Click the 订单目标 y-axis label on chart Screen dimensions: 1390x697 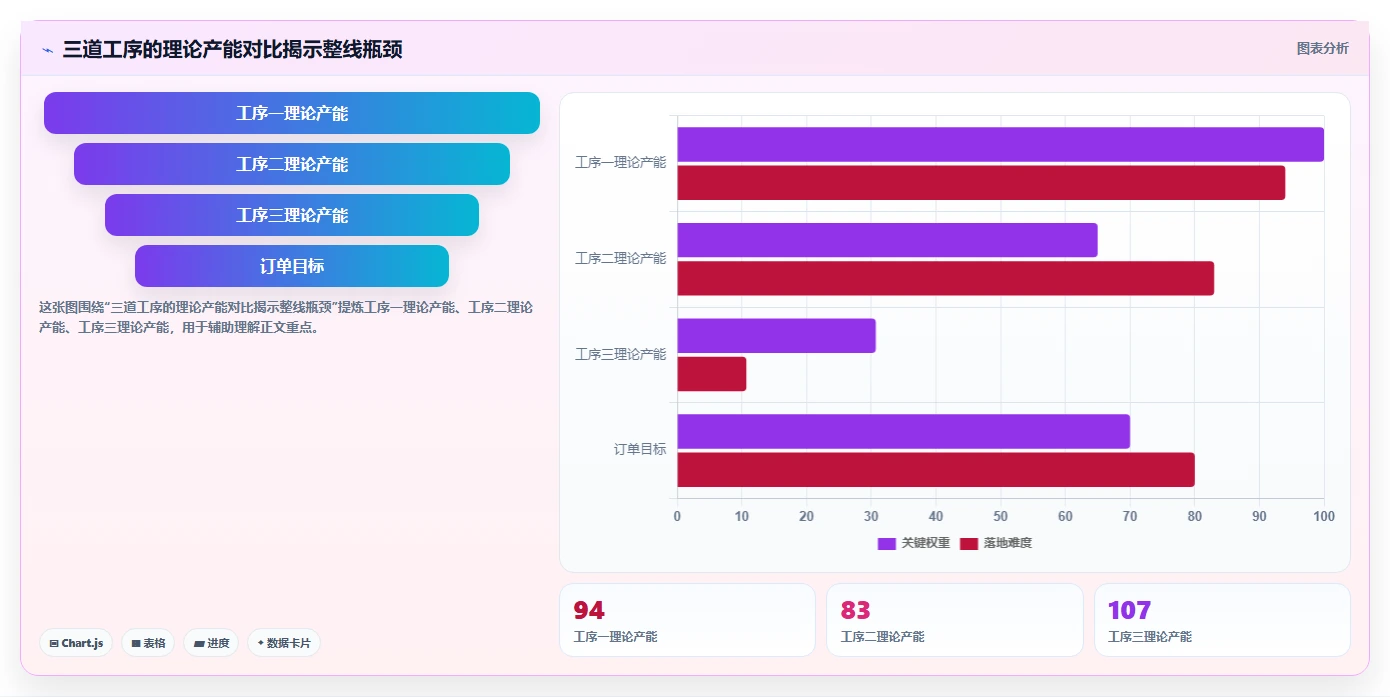[x=640, y=449]
